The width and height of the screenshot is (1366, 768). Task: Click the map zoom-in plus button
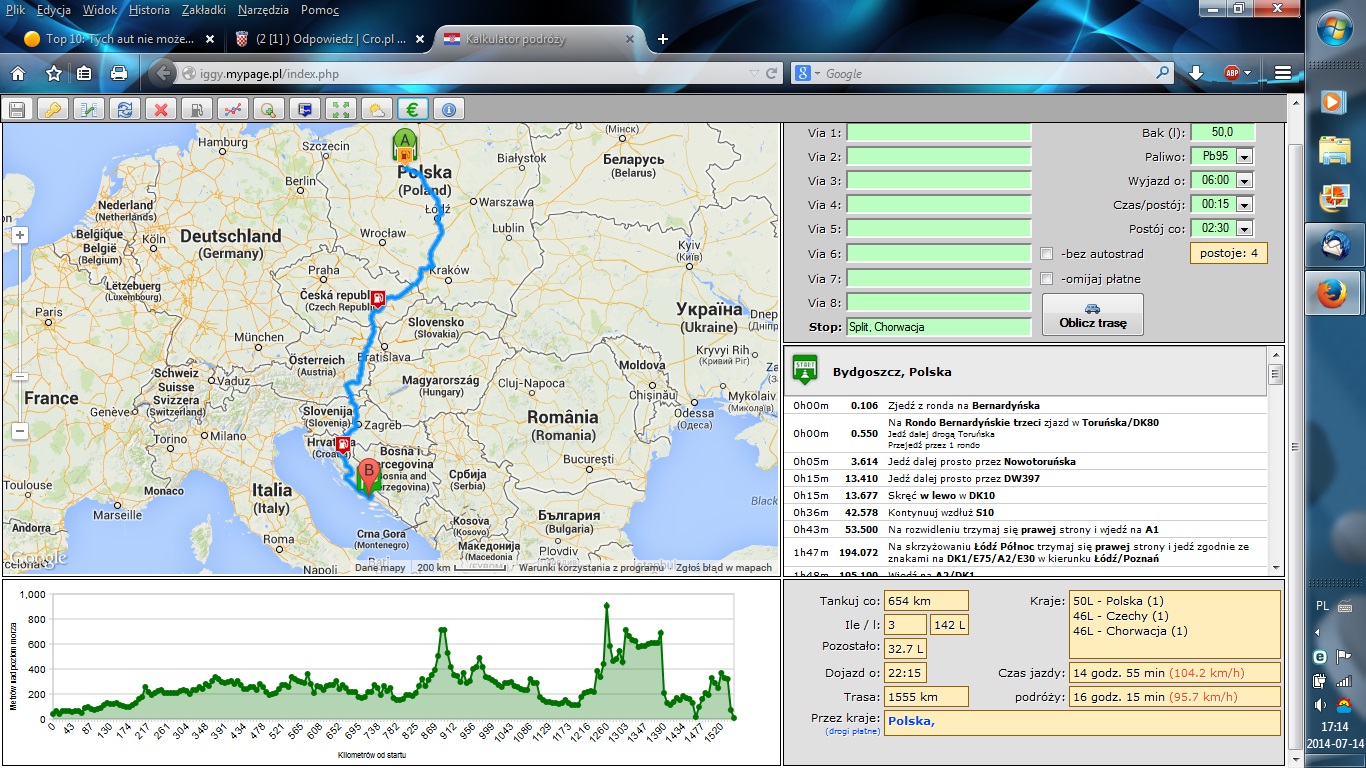20,234
